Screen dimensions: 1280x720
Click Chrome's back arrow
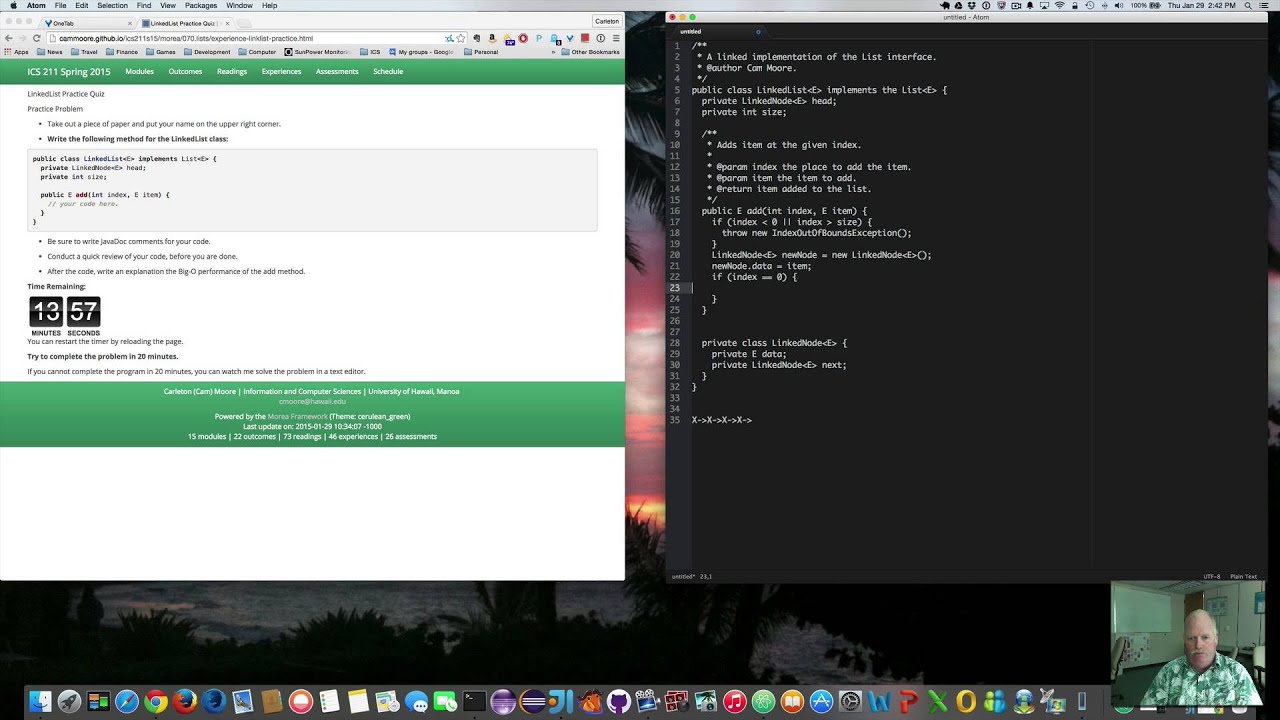[9, 38]
